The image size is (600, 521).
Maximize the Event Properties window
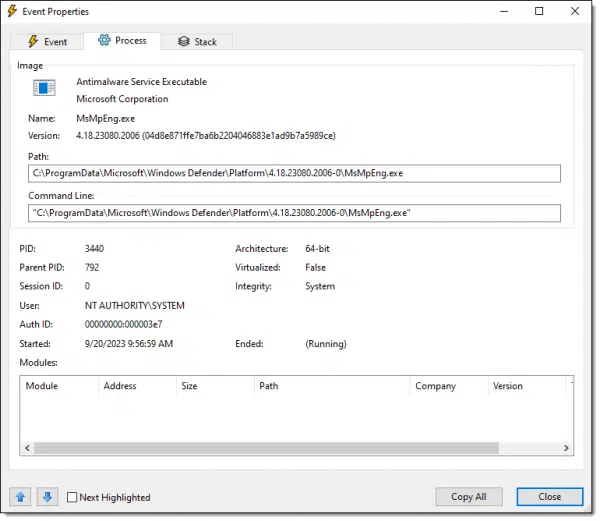[539, 11]
